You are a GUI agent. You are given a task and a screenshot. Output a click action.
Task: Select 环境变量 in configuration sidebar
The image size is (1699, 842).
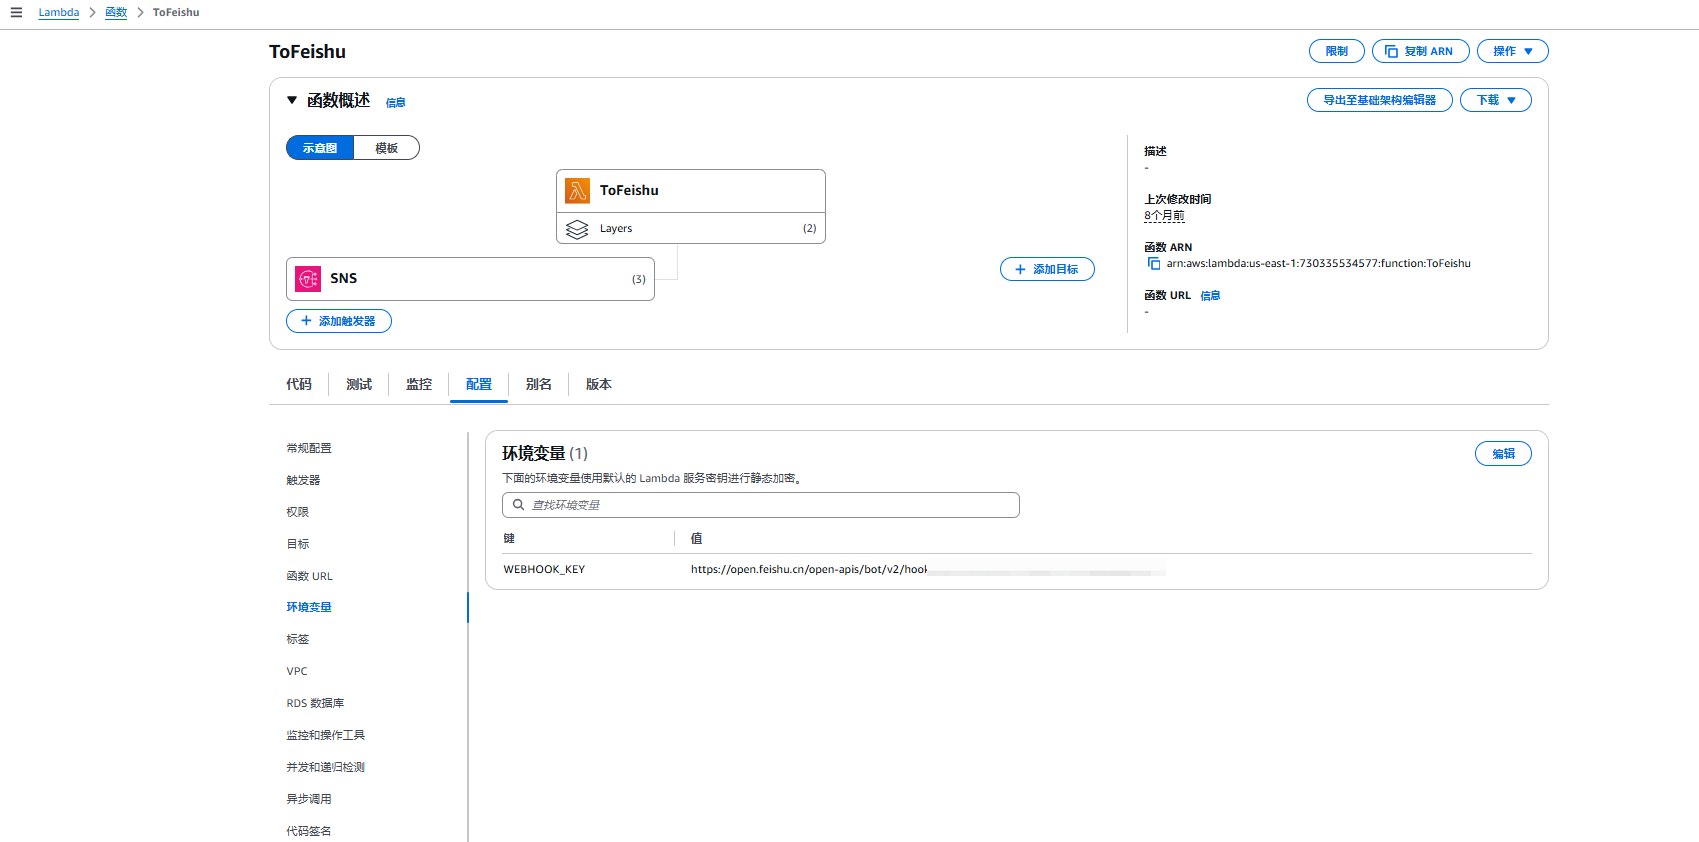coord(309,607)
